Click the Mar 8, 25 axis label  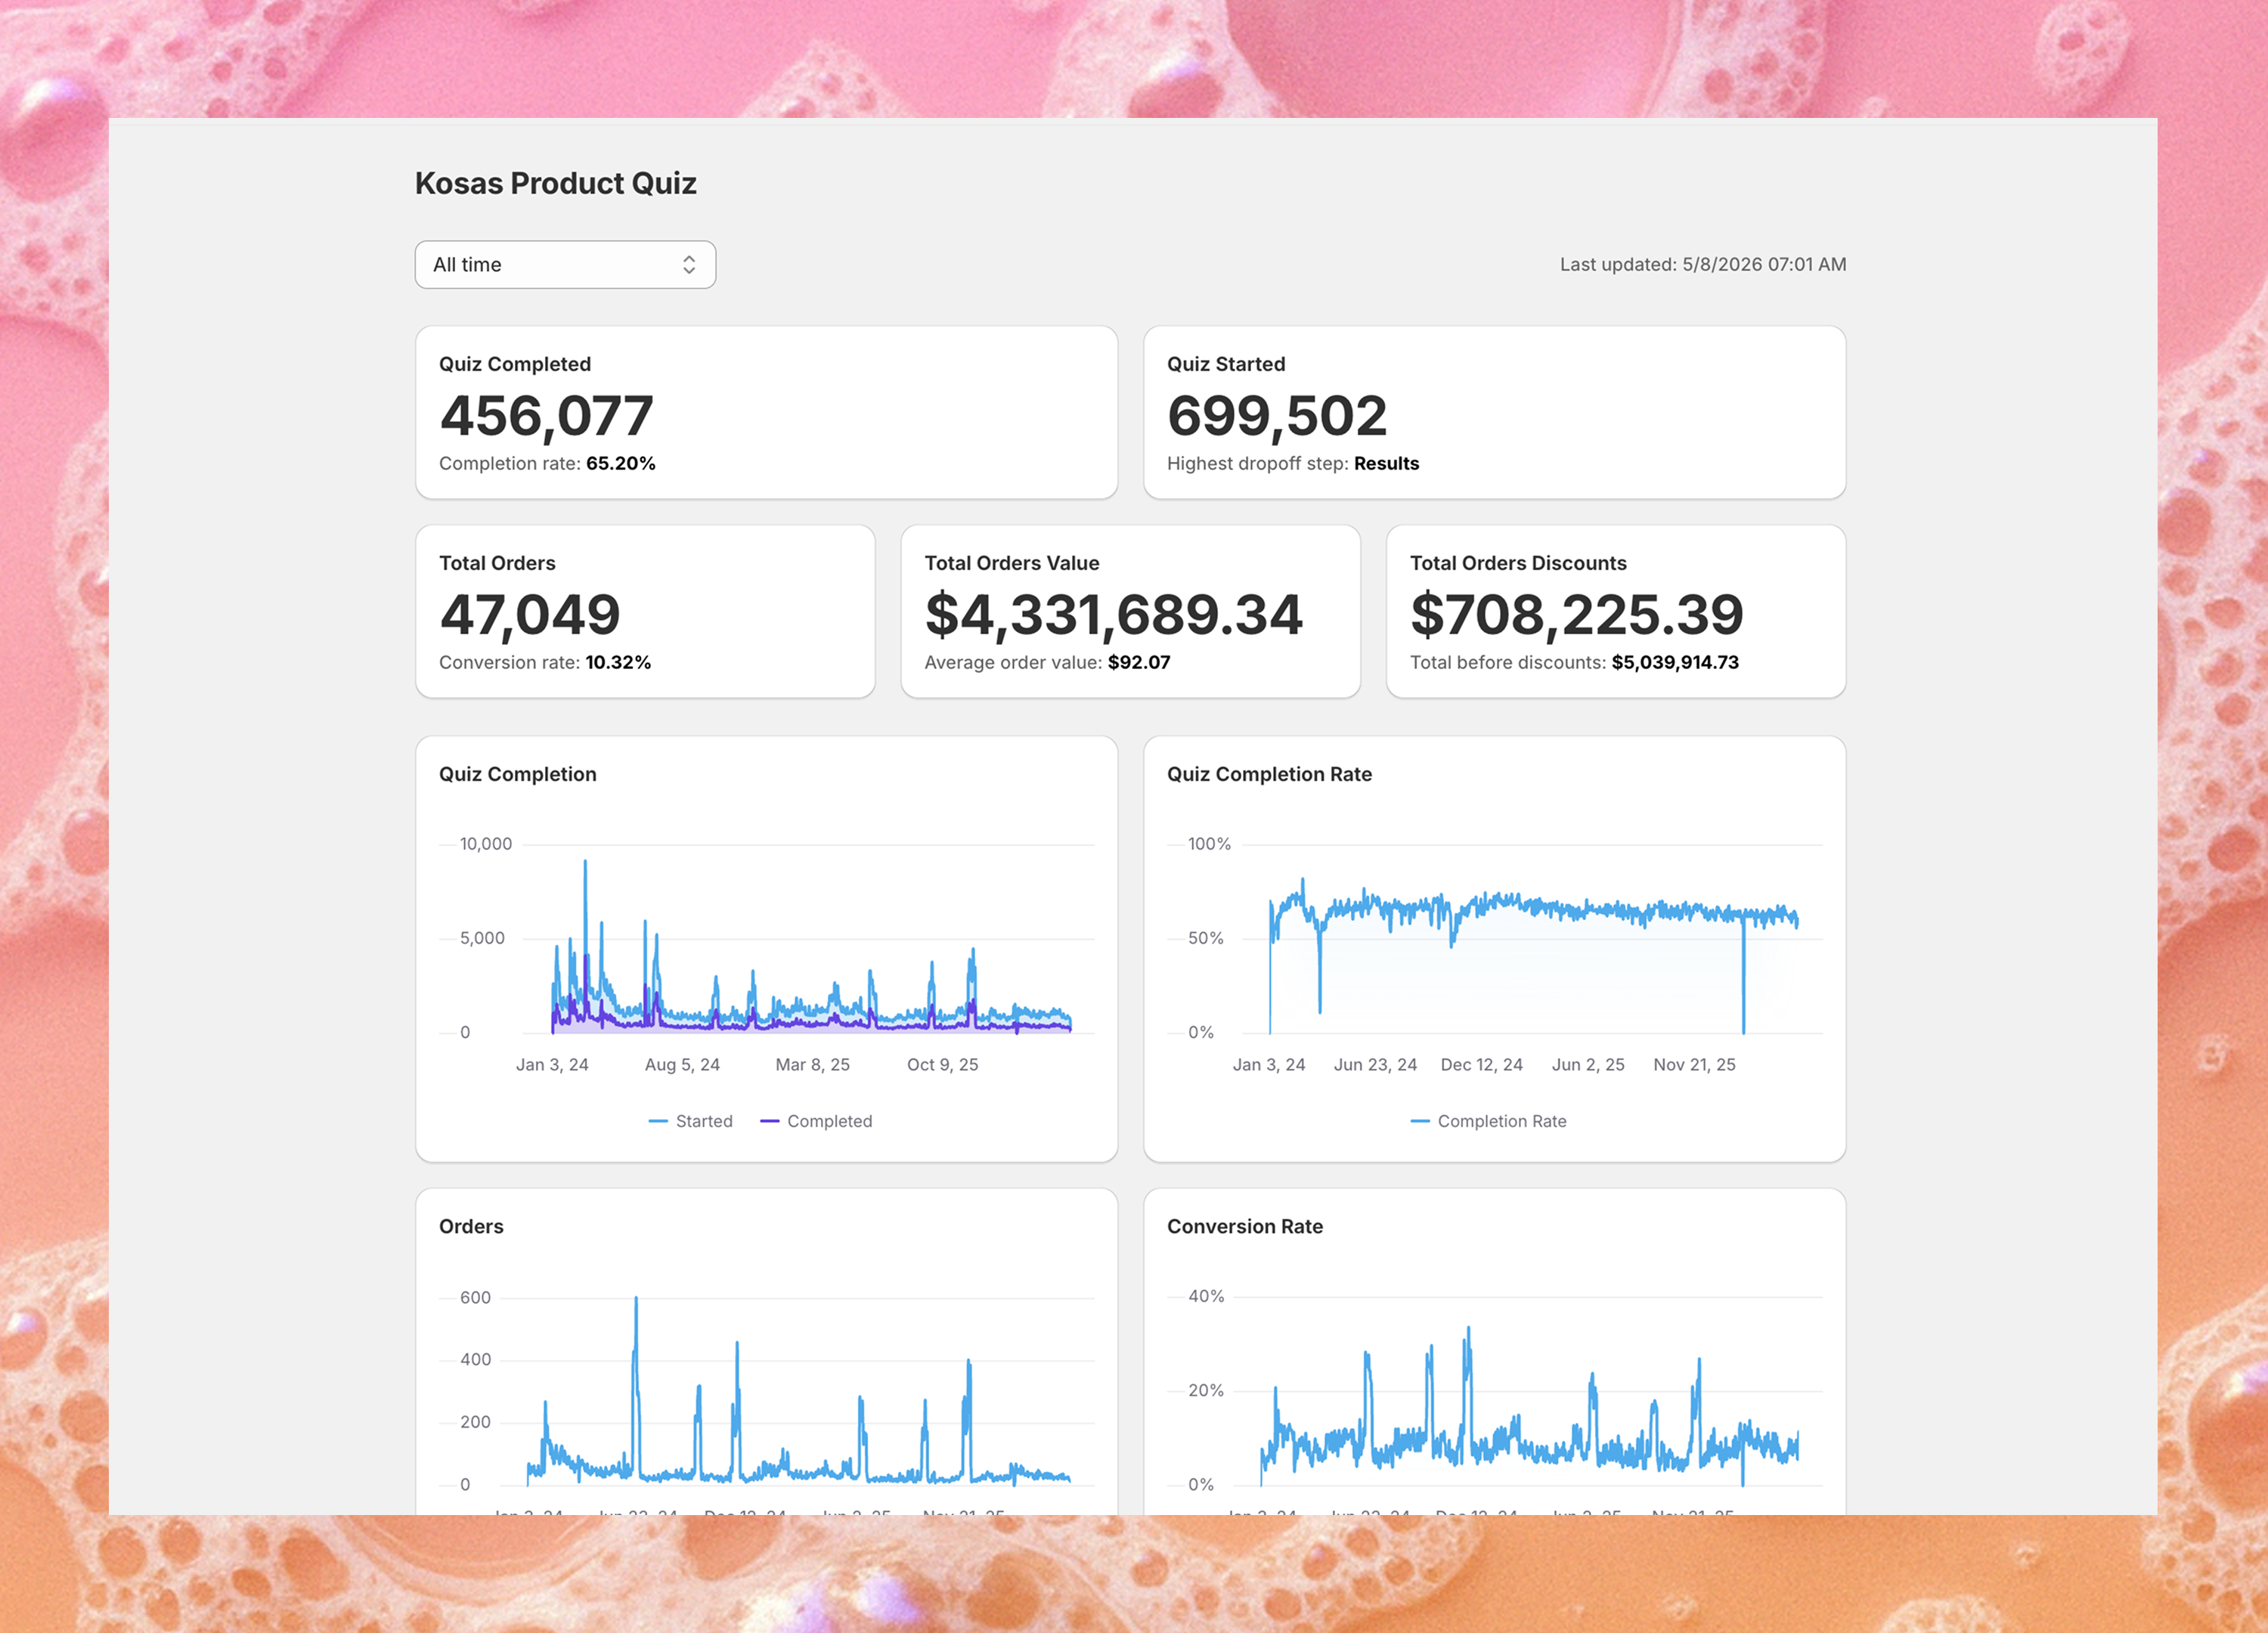click(x=813, y=1065)
